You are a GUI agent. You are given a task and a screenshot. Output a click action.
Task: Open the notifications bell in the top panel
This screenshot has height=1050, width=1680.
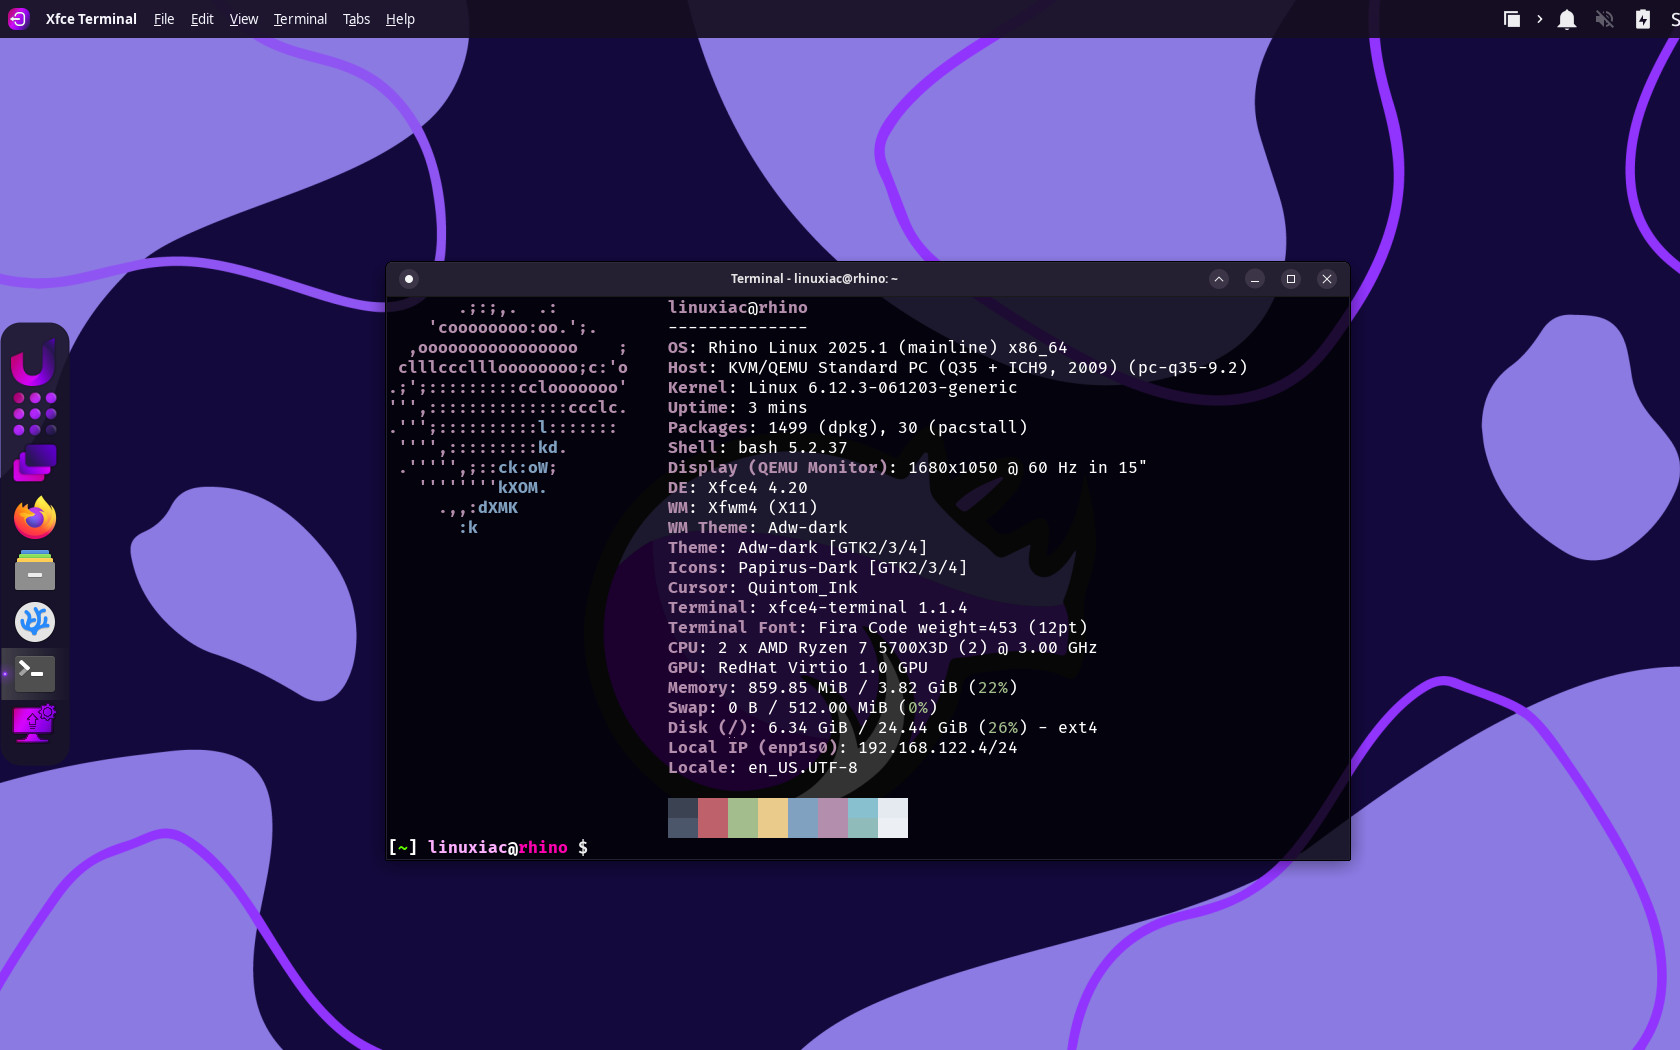tap(1567, 19)
